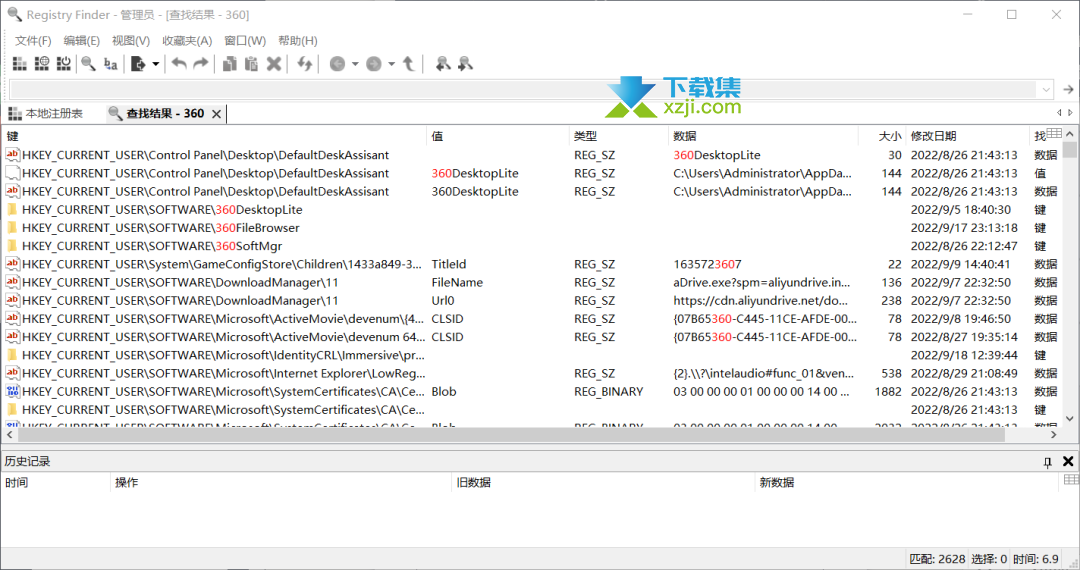
Task: Select the Internet Explorer\LowReg row
Action: click(530, 374)
